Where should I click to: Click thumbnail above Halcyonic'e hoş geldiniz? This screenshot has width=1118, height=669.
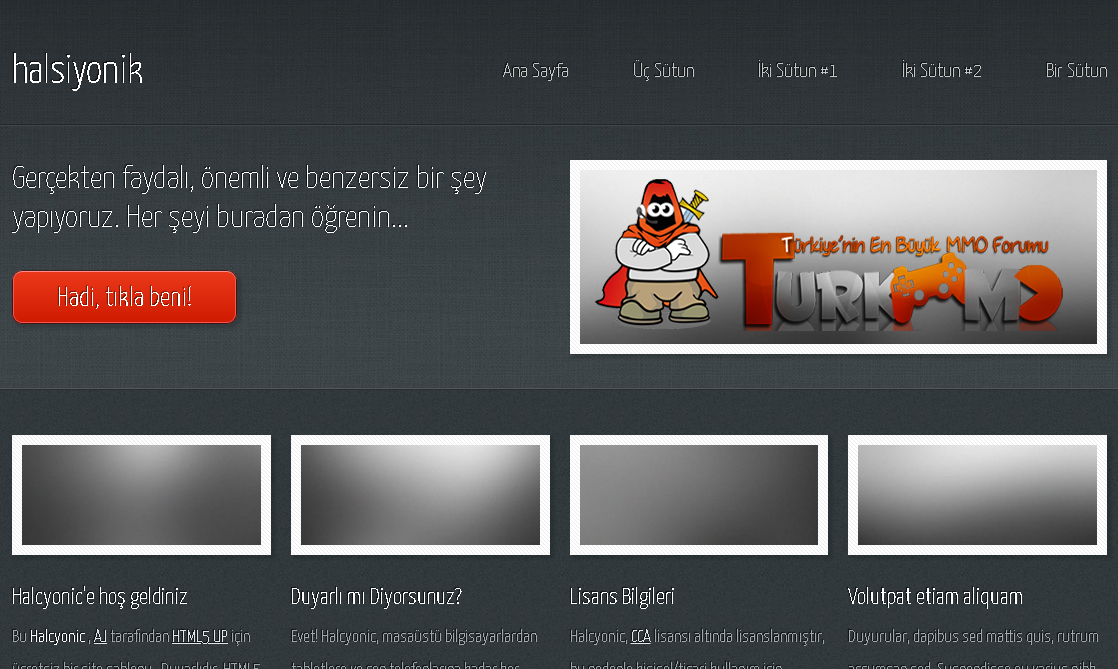(x=141, y=495)
